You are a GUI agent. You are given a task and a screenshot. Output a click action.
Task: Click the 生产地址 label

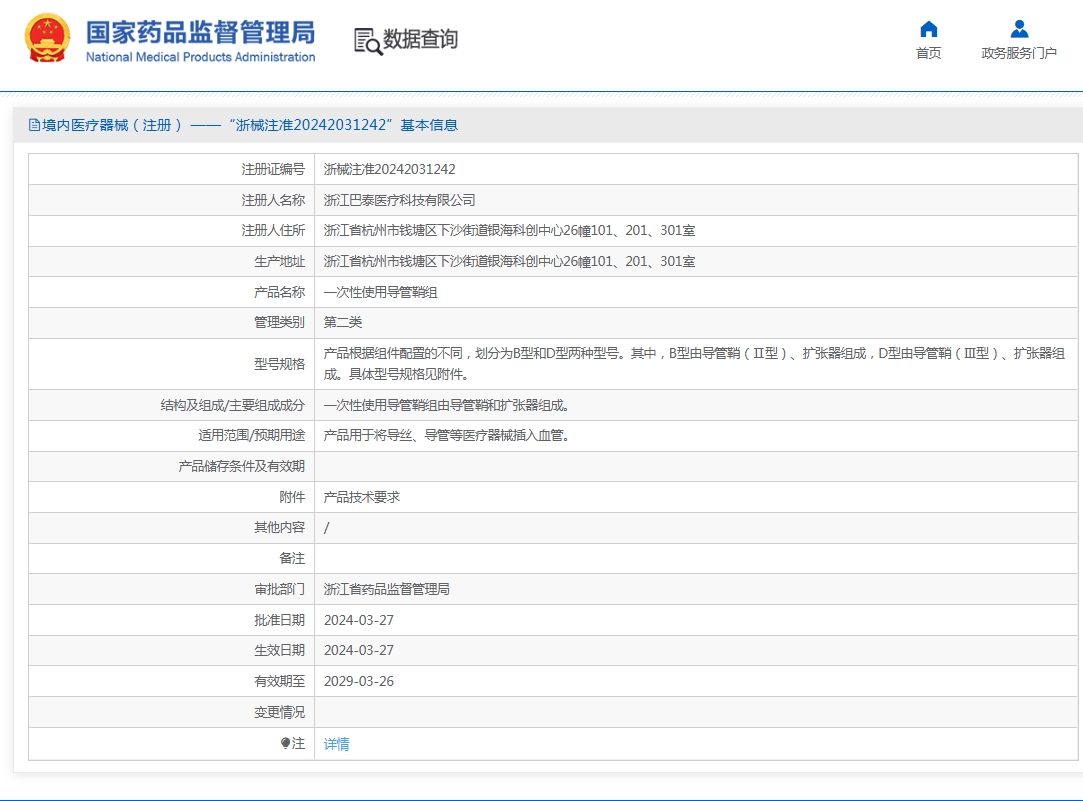[279, 262]
